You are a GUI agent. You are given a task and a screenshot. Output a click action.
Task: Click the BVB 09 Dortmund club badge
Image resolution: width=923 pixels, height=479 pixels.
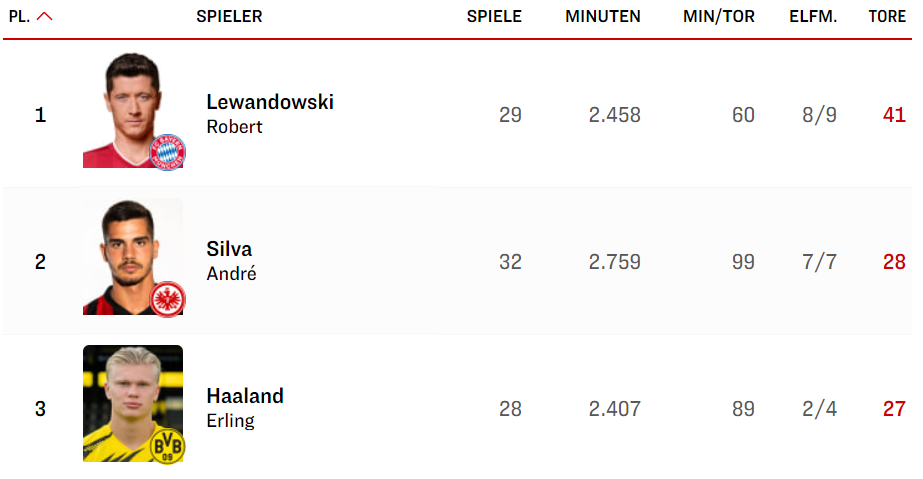[168, 447]
